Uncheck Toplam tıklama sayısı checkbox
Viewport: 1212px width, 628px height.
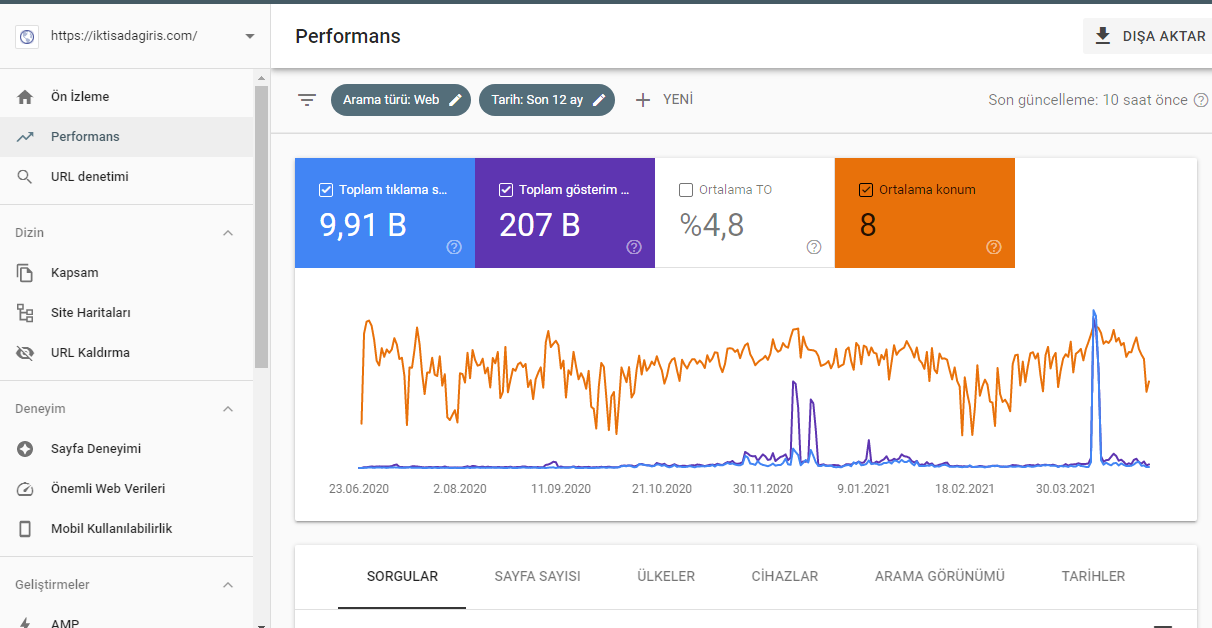click(x=325, y=190)
